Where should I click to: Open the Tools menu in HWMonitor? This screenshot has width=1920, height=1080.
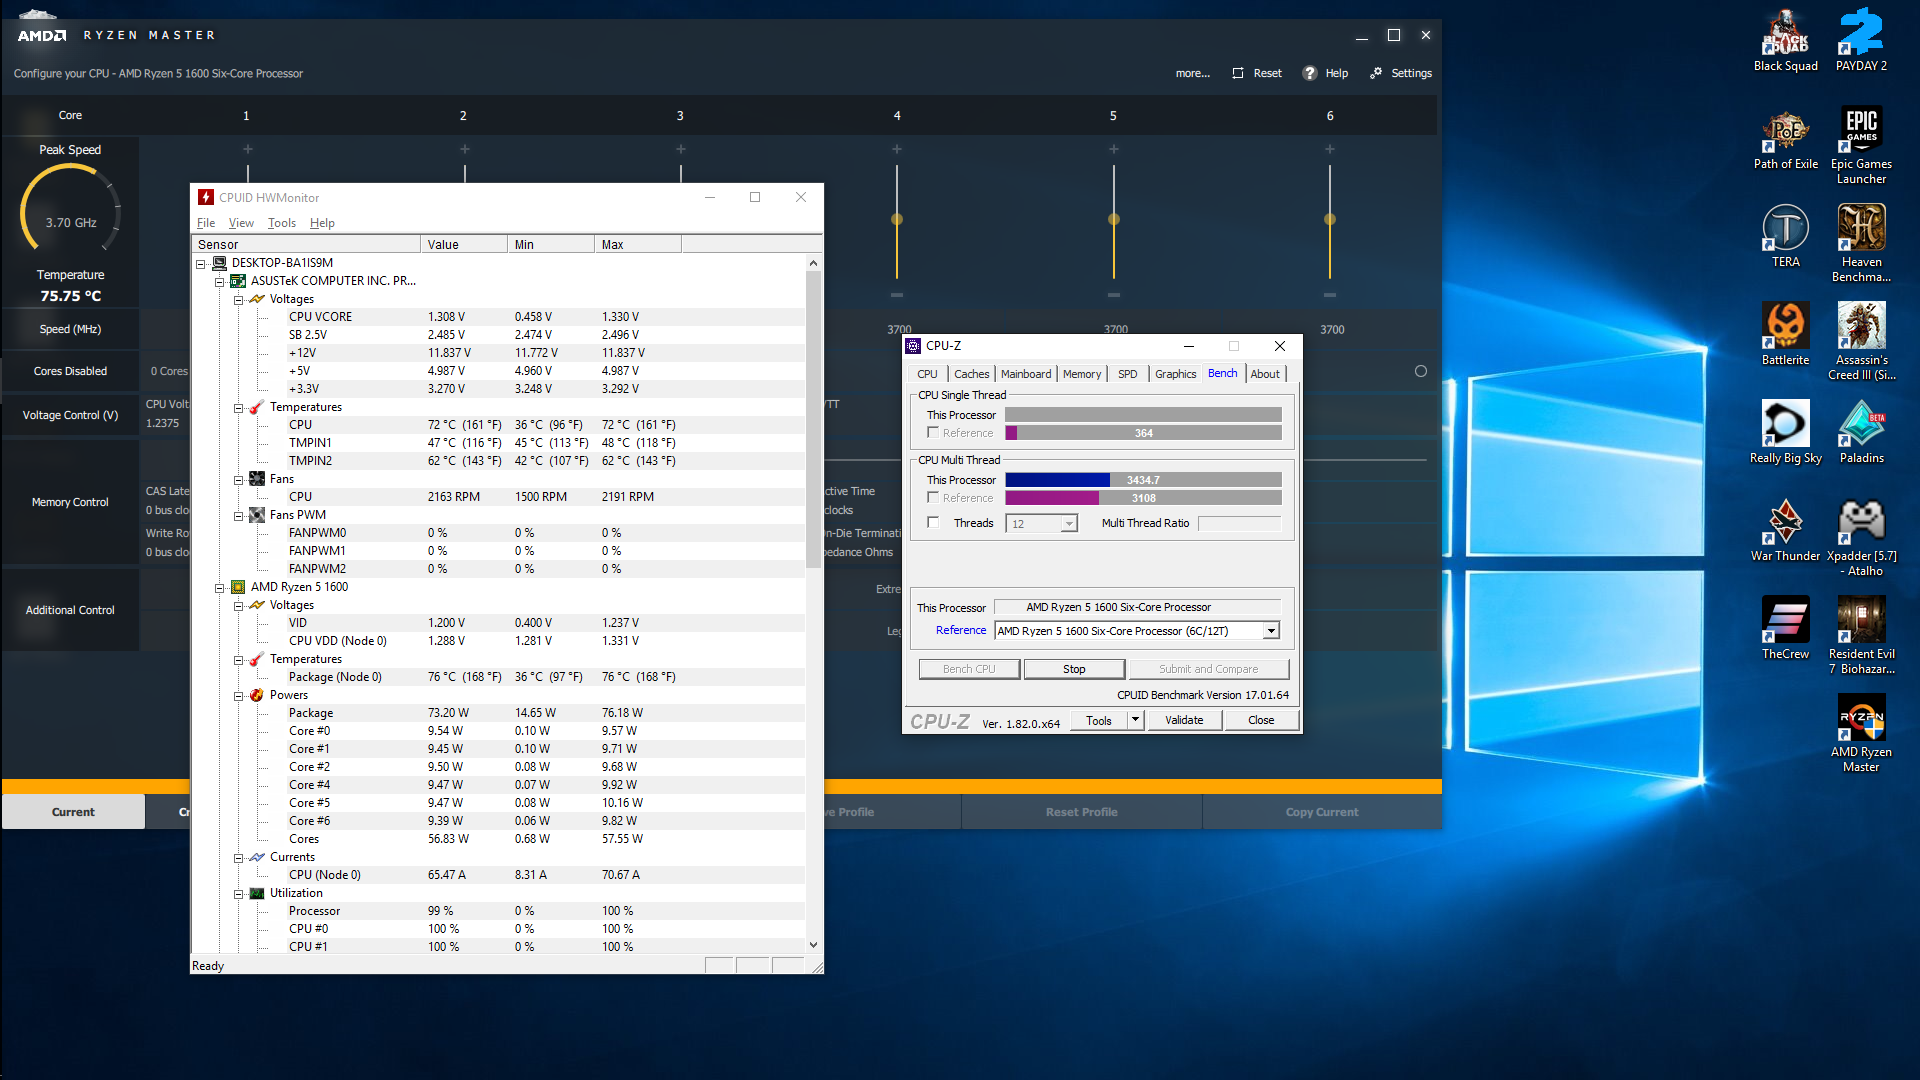point(282,223)
